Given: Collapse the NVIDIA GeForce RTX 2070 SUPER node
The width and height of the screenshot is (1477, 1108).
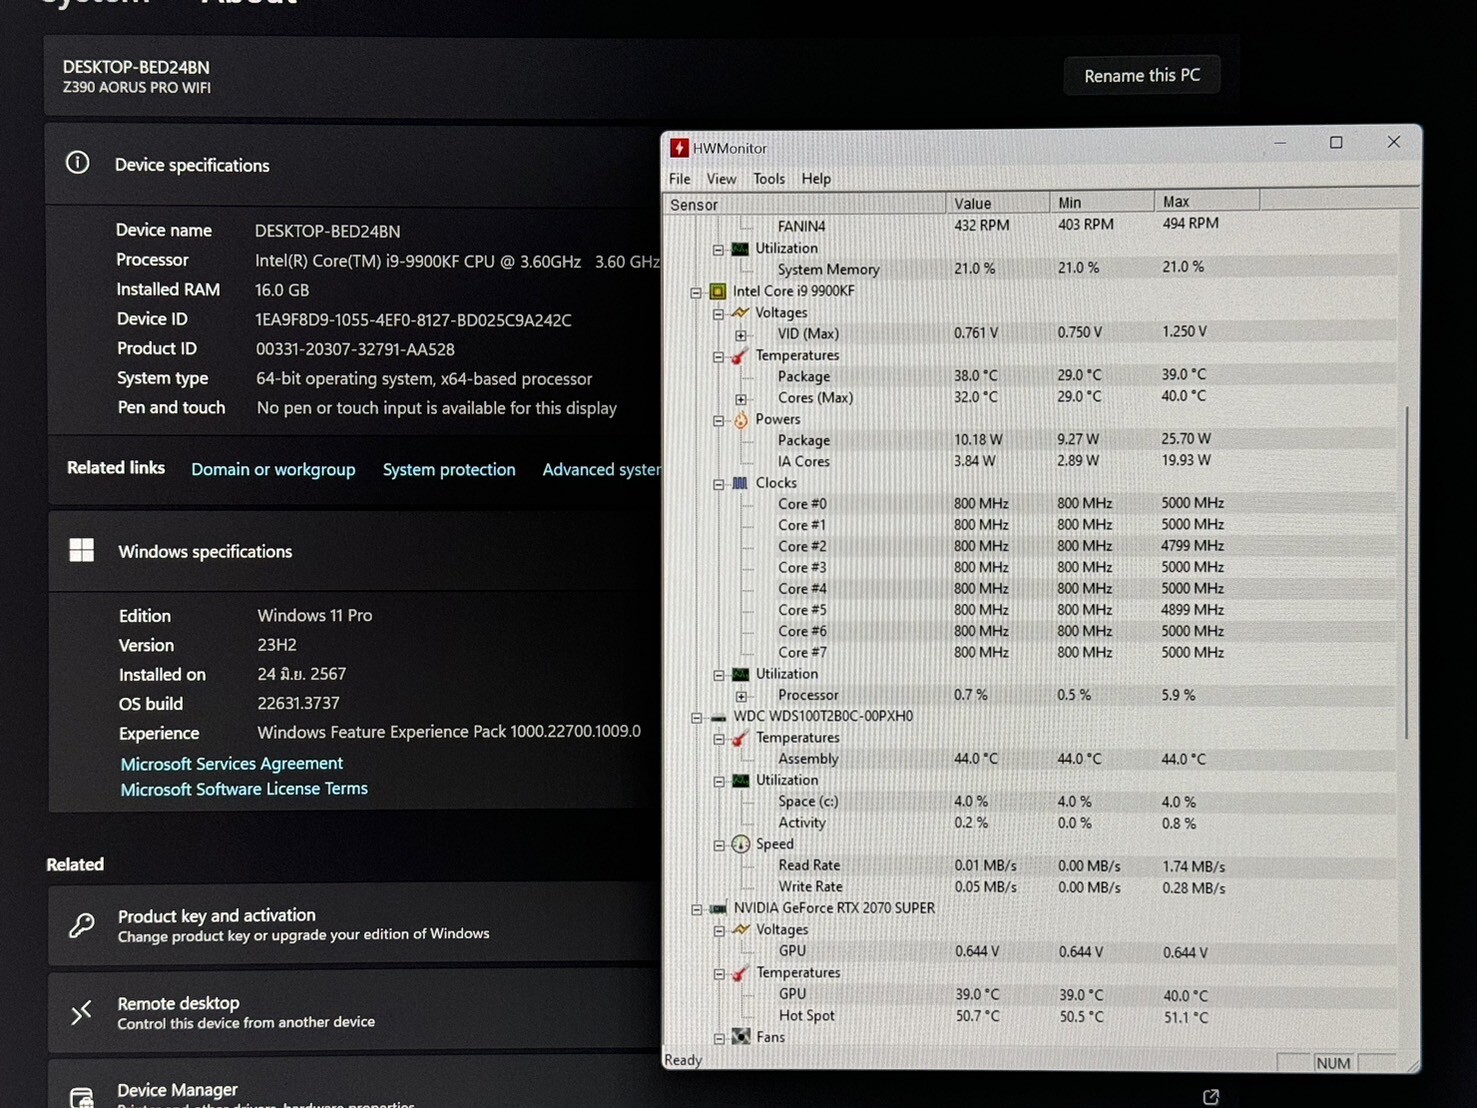Looking at the screenshot, I should (696, 909).
